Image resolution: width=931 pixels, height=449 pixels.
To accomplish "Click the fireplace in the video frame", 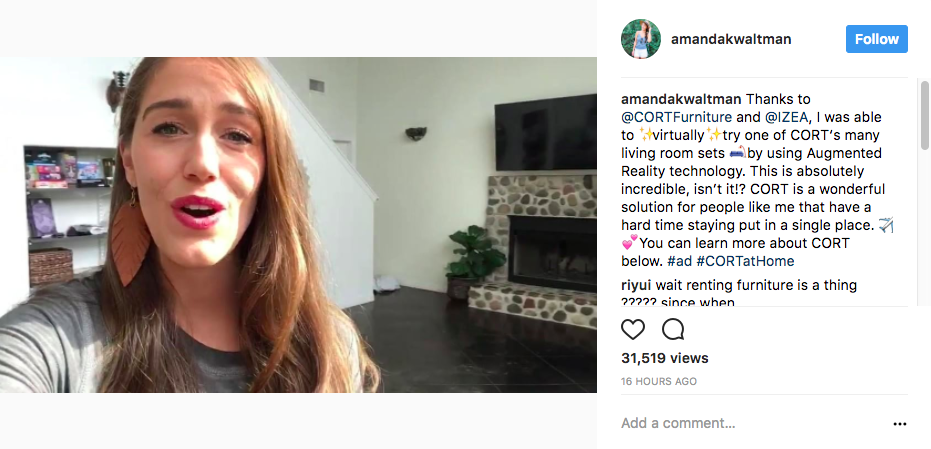I will pyautogui.click(x=552, y=252).
